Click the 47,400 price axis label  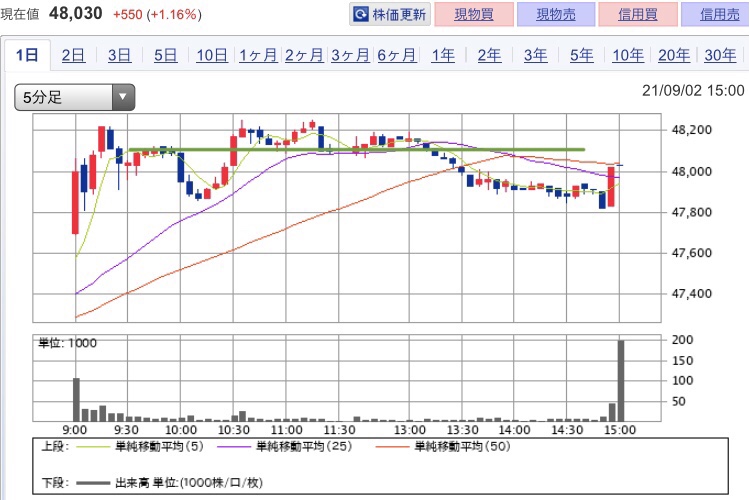coord(691,294)
